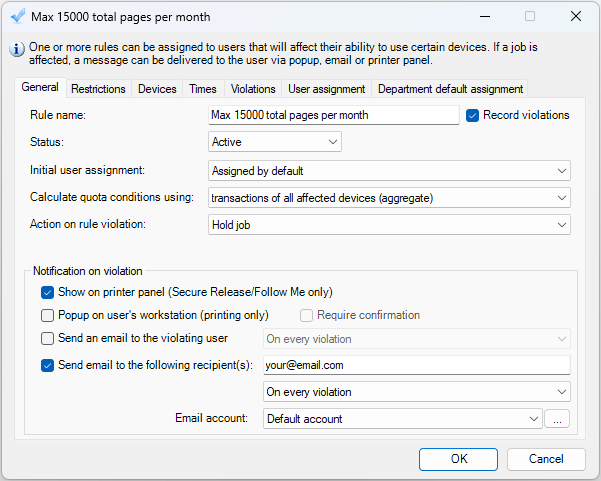Click the Cancel button
Image resolution: width=601 pixels, height=481 pixels.
click(546, 459)
